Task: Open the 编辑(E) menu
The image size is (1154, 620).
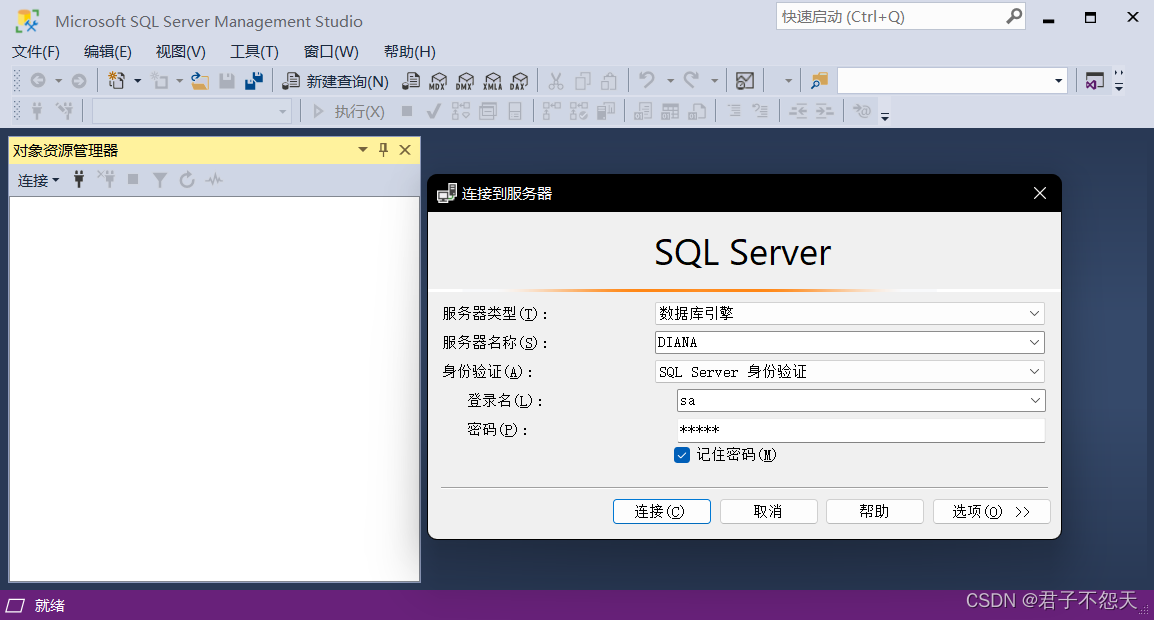Action: [107, 52]
